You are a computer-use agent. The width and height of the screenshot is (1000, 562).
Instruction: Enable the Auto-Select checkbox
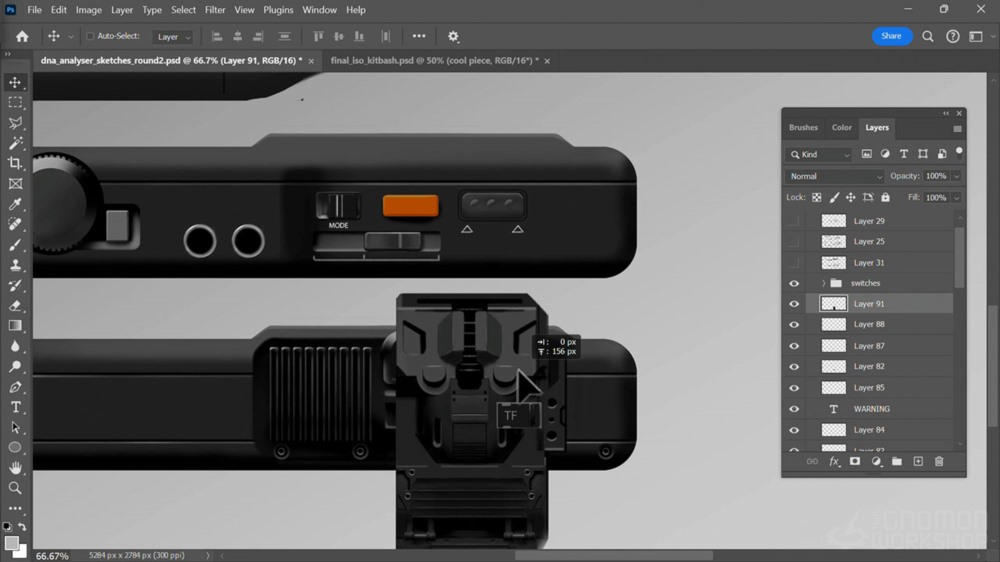90,36
